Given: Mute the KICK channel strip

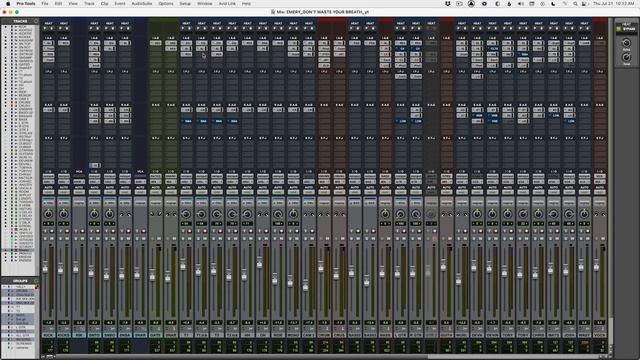Looking at the screenshot, I should point(52,238).
